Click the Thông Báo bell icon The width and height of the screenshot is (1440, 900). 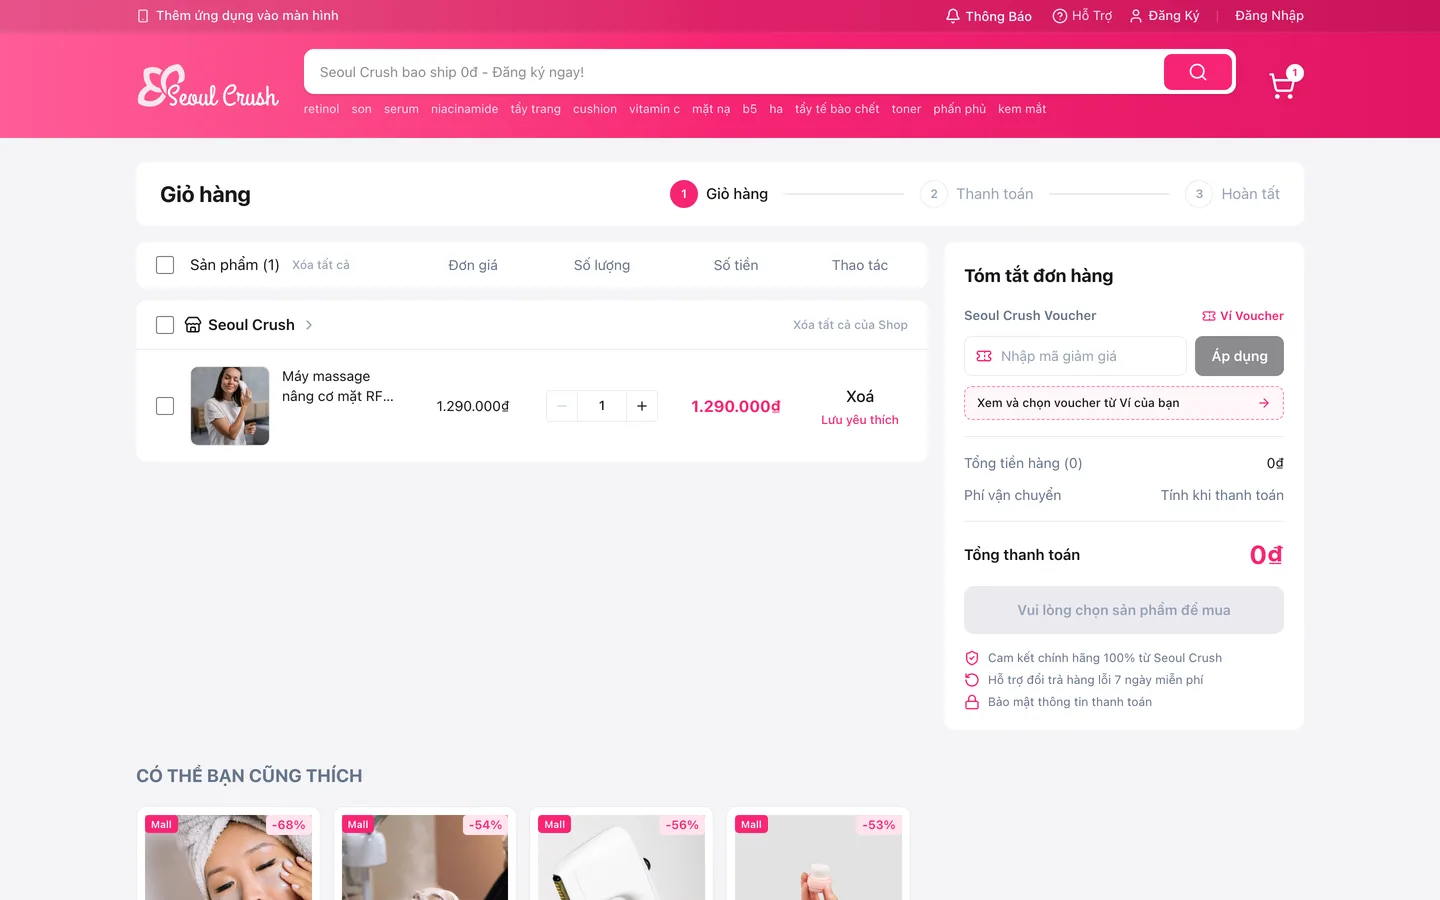pyautogui.click(x=953, y=16)
